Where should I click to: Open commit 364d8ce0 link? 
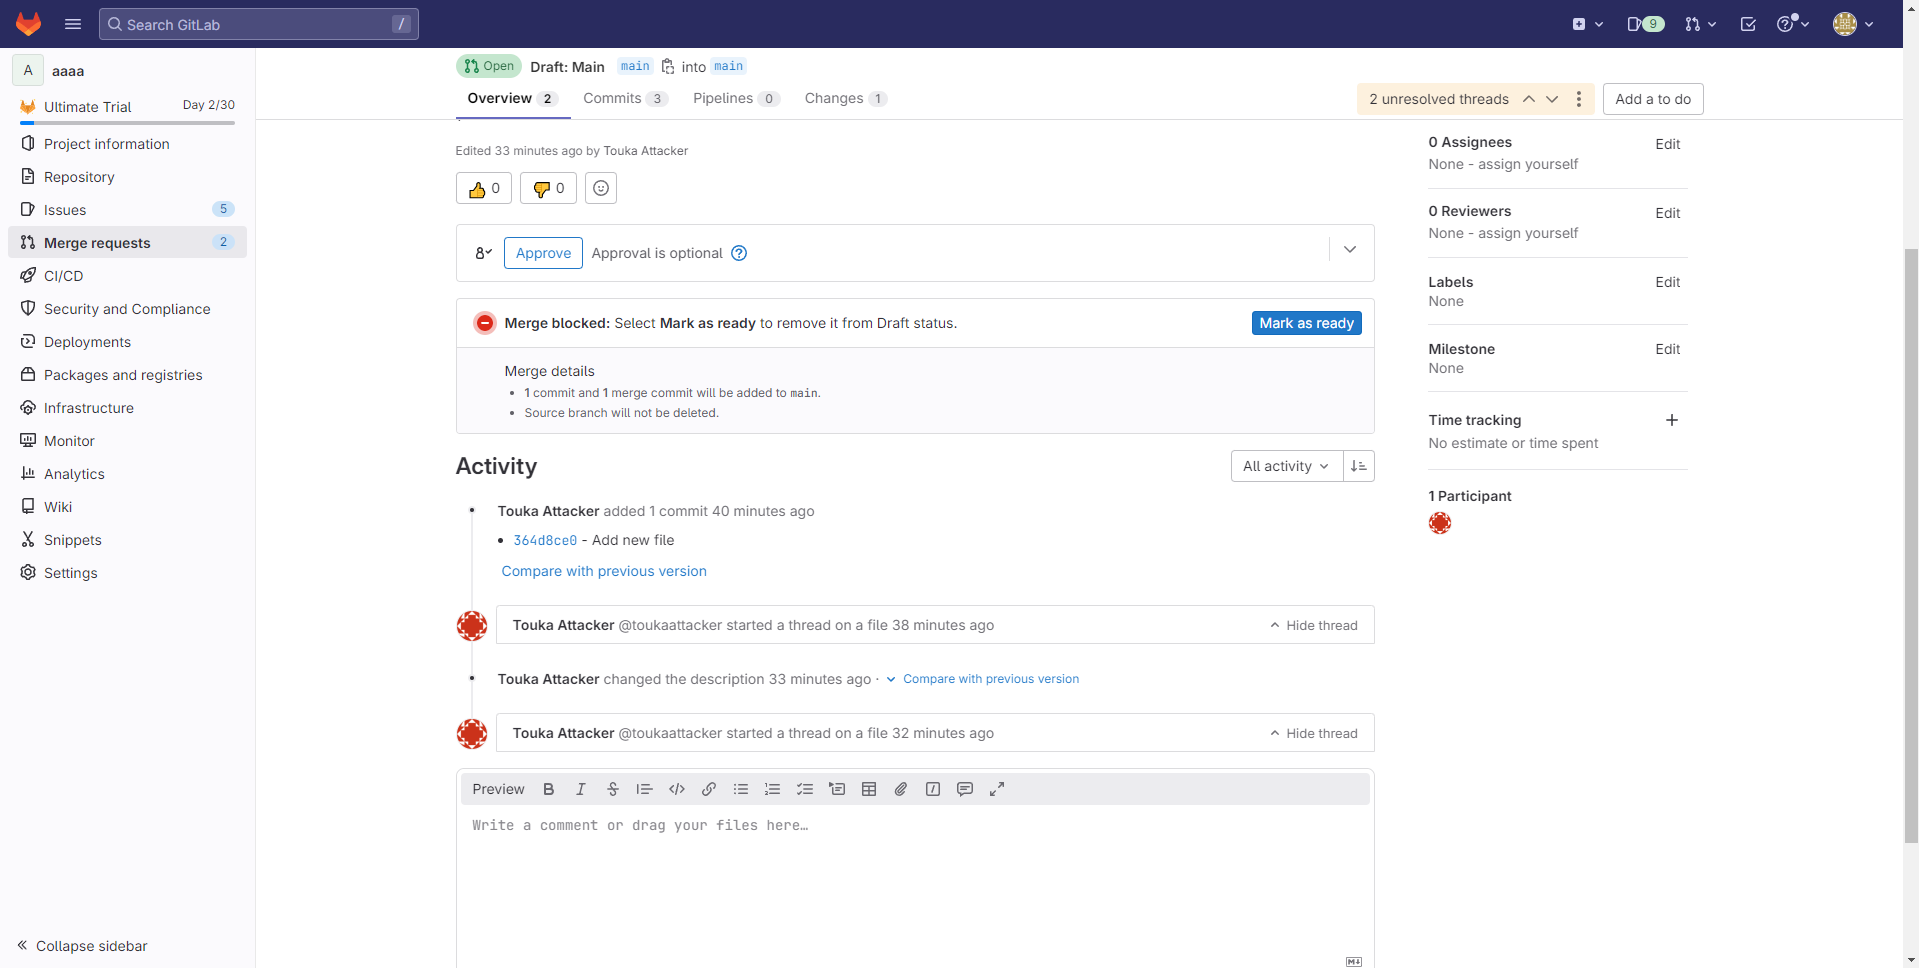tap(545, 540)
